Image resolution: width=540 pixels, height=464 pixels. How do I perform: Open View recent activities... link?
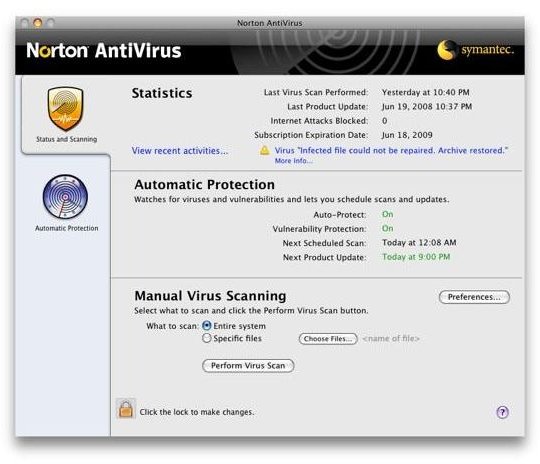tap(180, 151)
